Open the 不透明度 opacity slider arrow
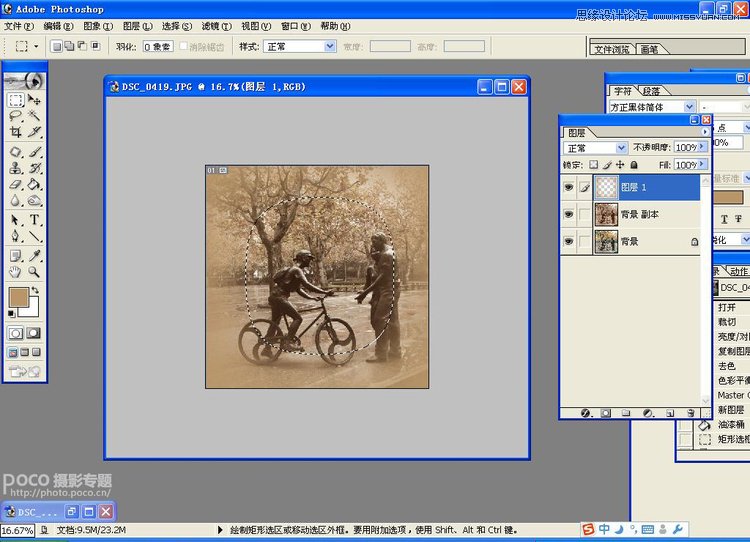The image size is (750, 542). click(702, 147)
